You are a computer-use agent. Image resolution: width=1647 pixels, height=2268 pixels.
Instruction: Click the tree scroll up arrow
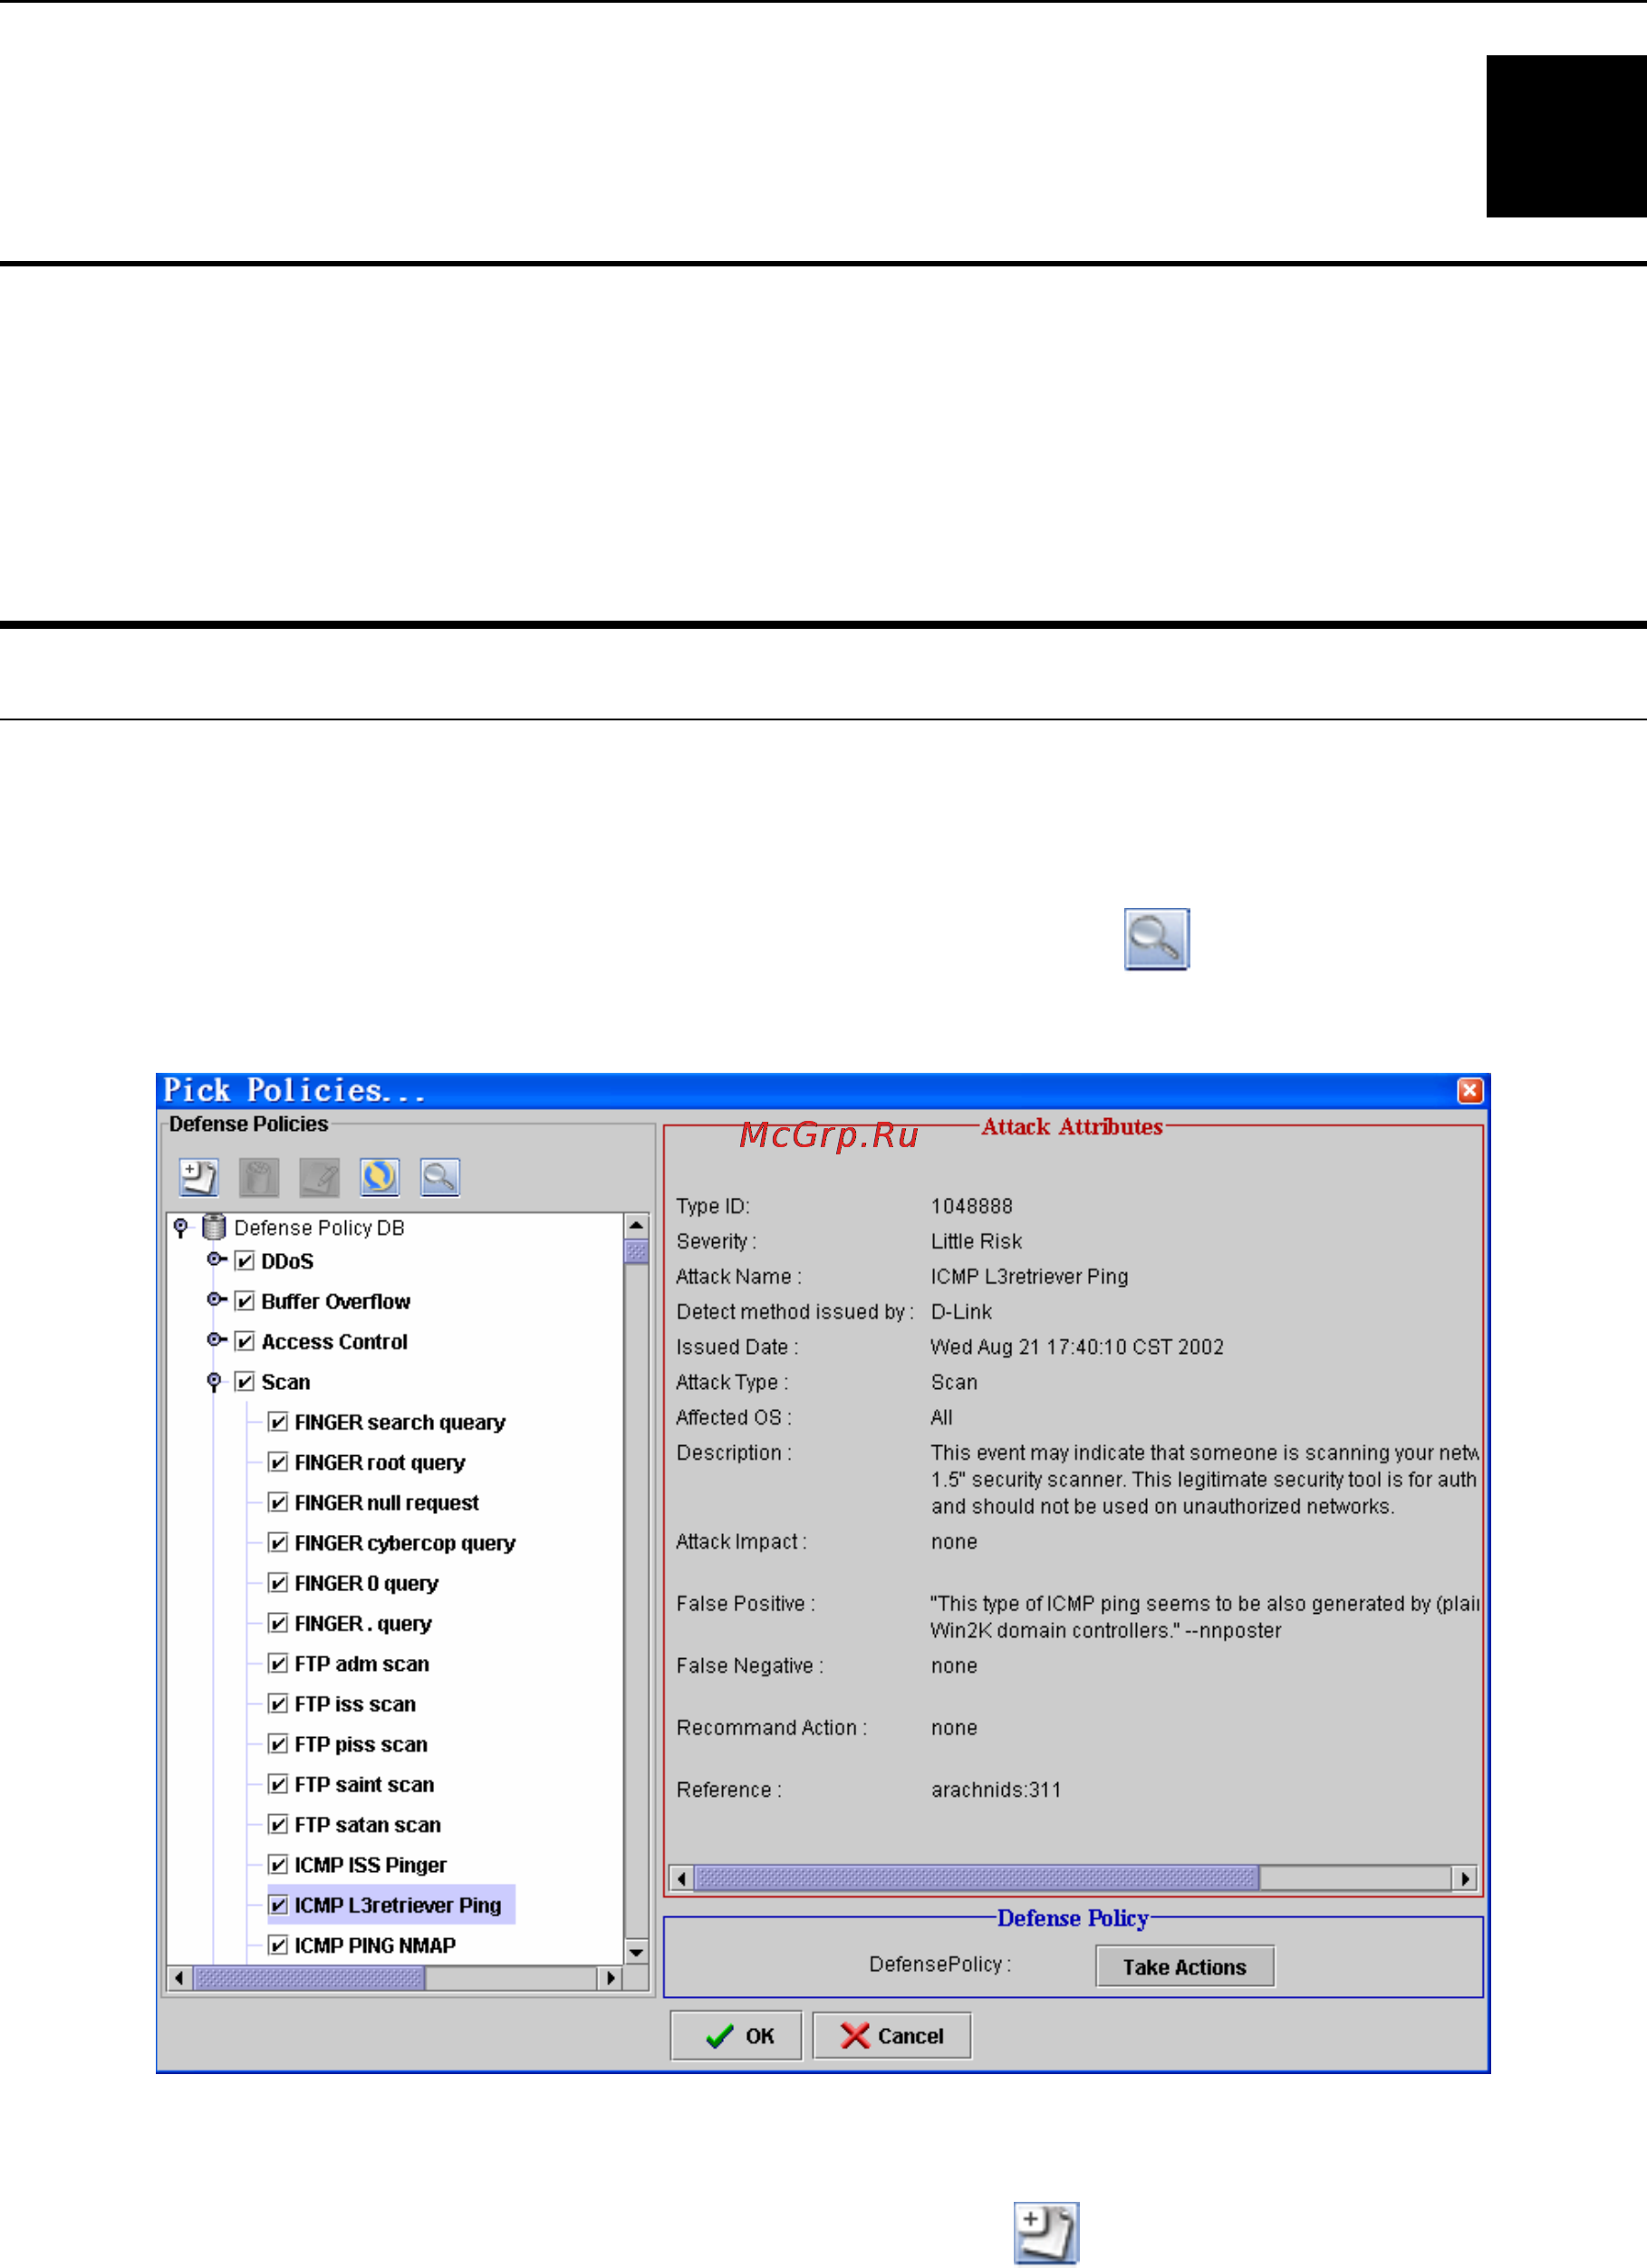pos(636,1225)
